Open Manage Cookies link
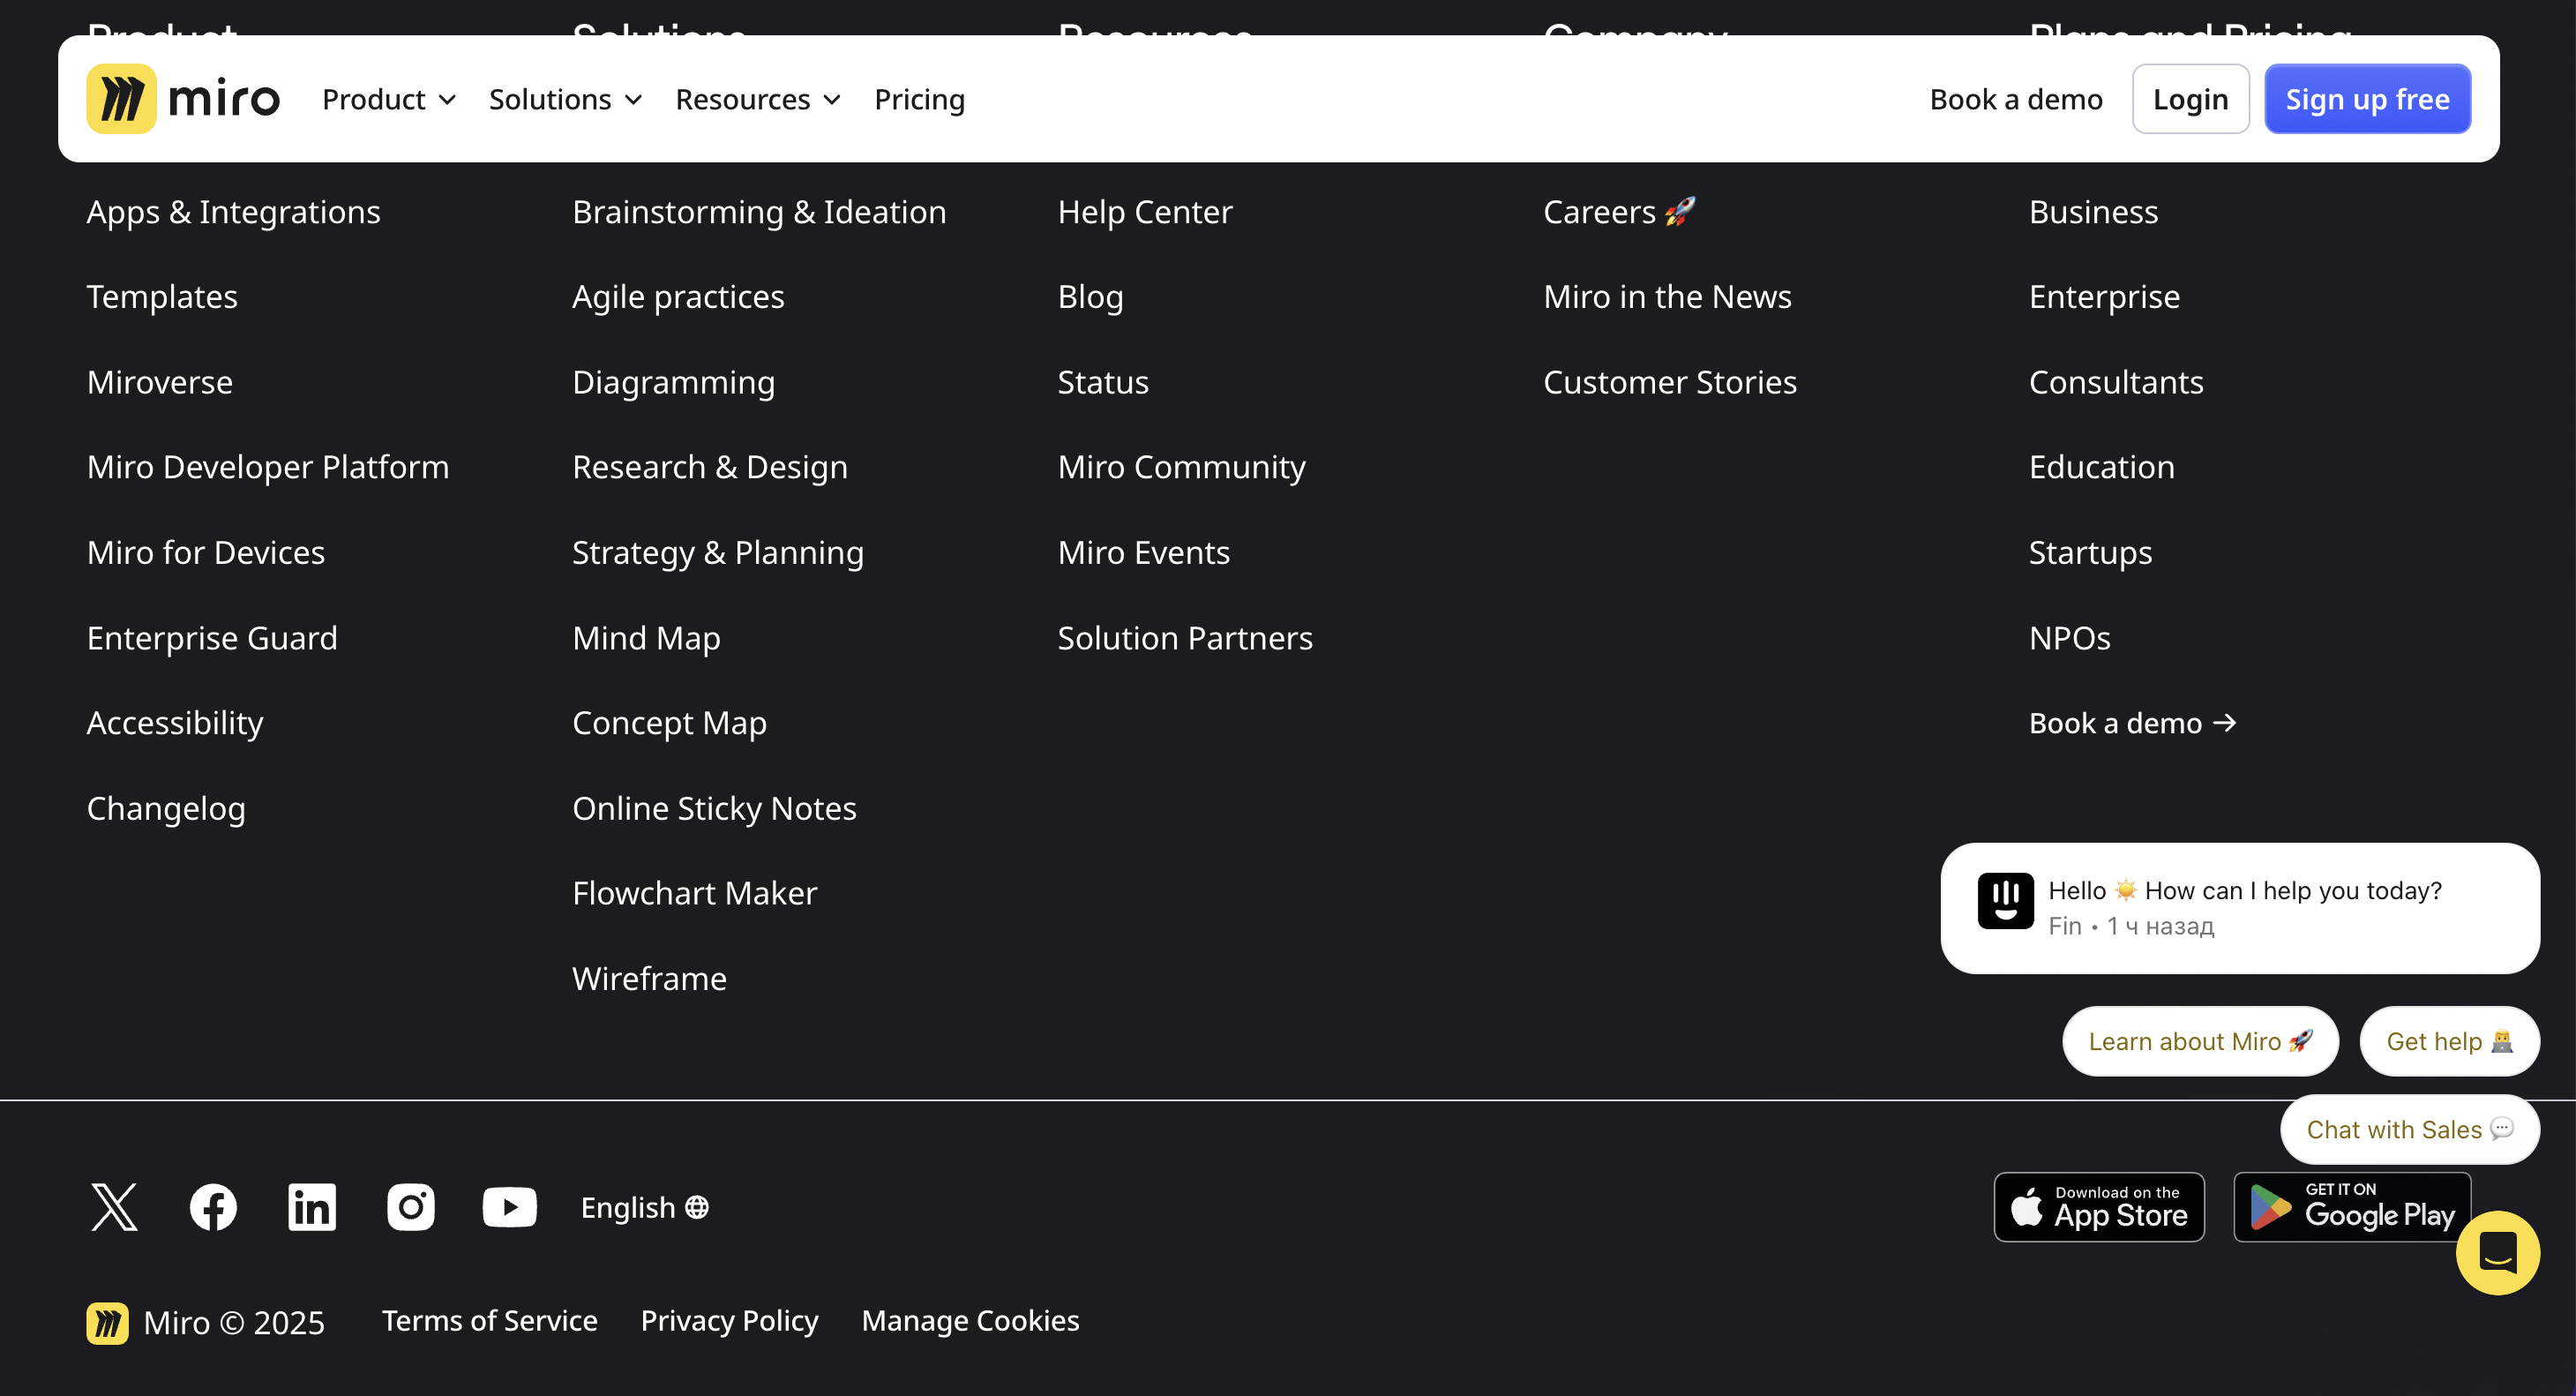The image size is (2576, 1396). point(970,1320)
